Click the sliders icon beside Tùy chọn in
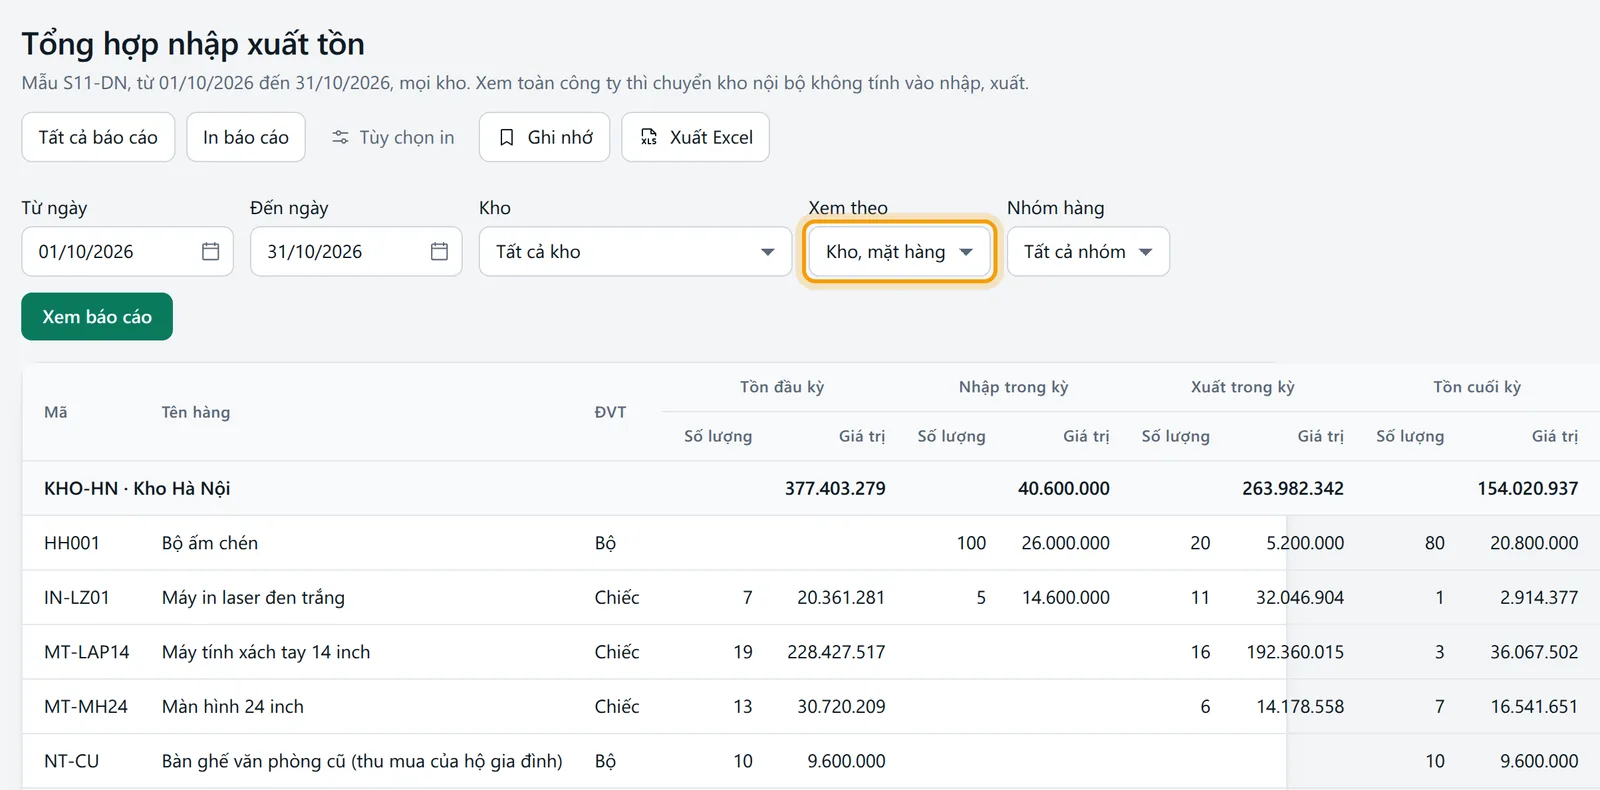 pyautogui.click(x=341, y=137)
